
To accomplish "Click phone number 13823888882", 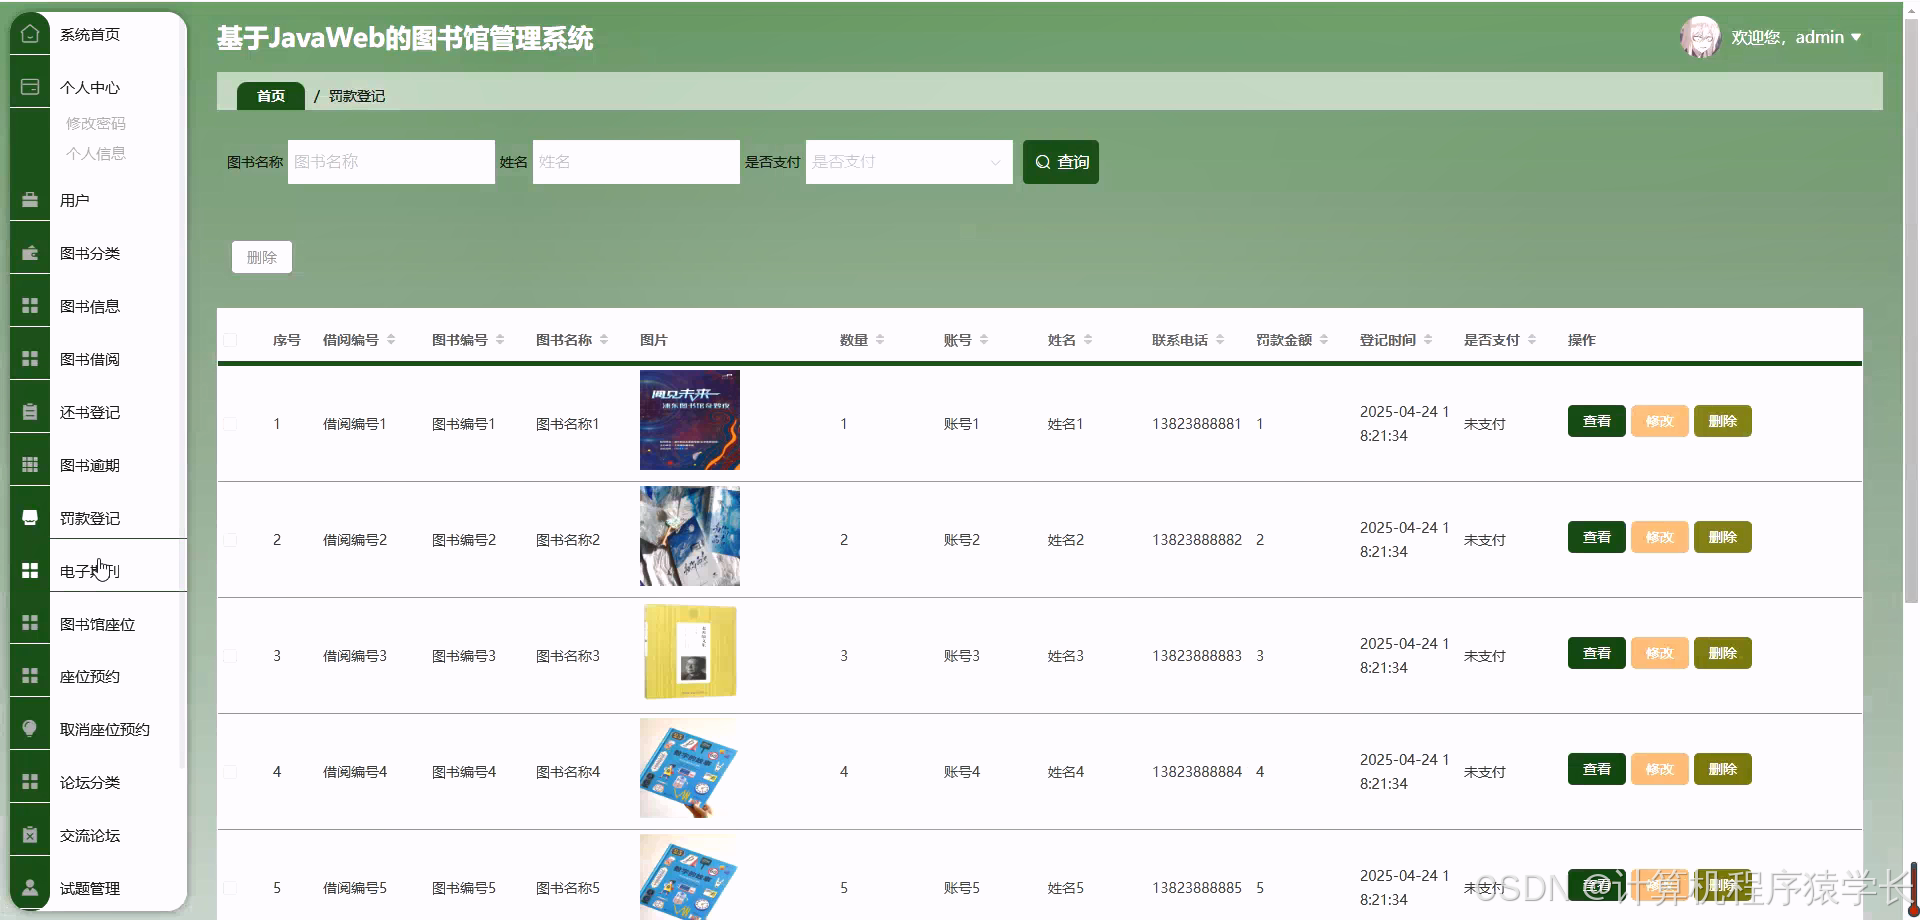I will point(1197,540).
